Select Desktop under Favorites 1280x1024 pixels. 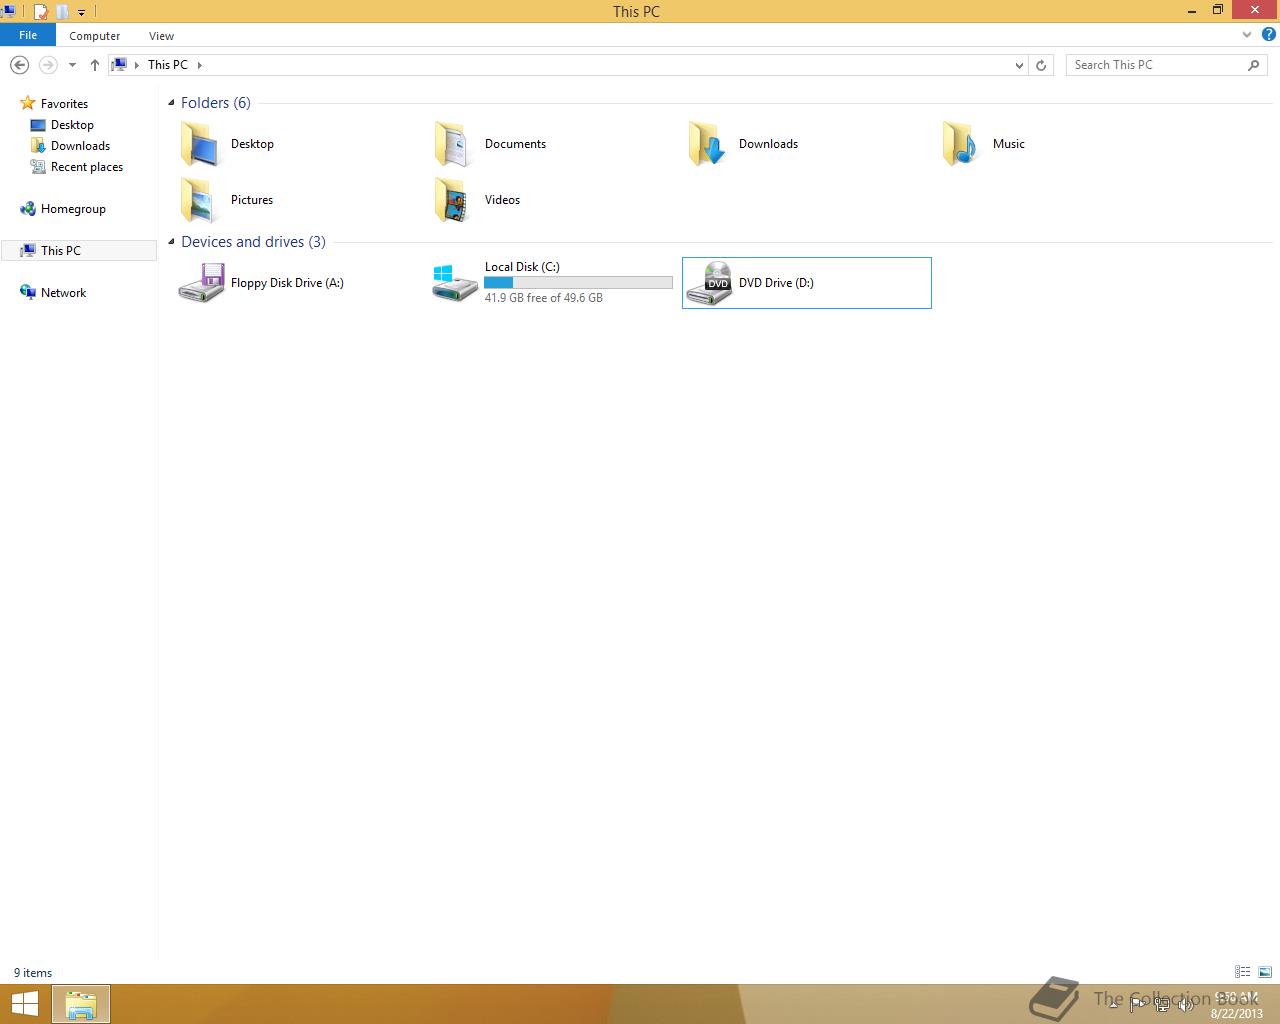pyautogui.click(x=72, y=125)
